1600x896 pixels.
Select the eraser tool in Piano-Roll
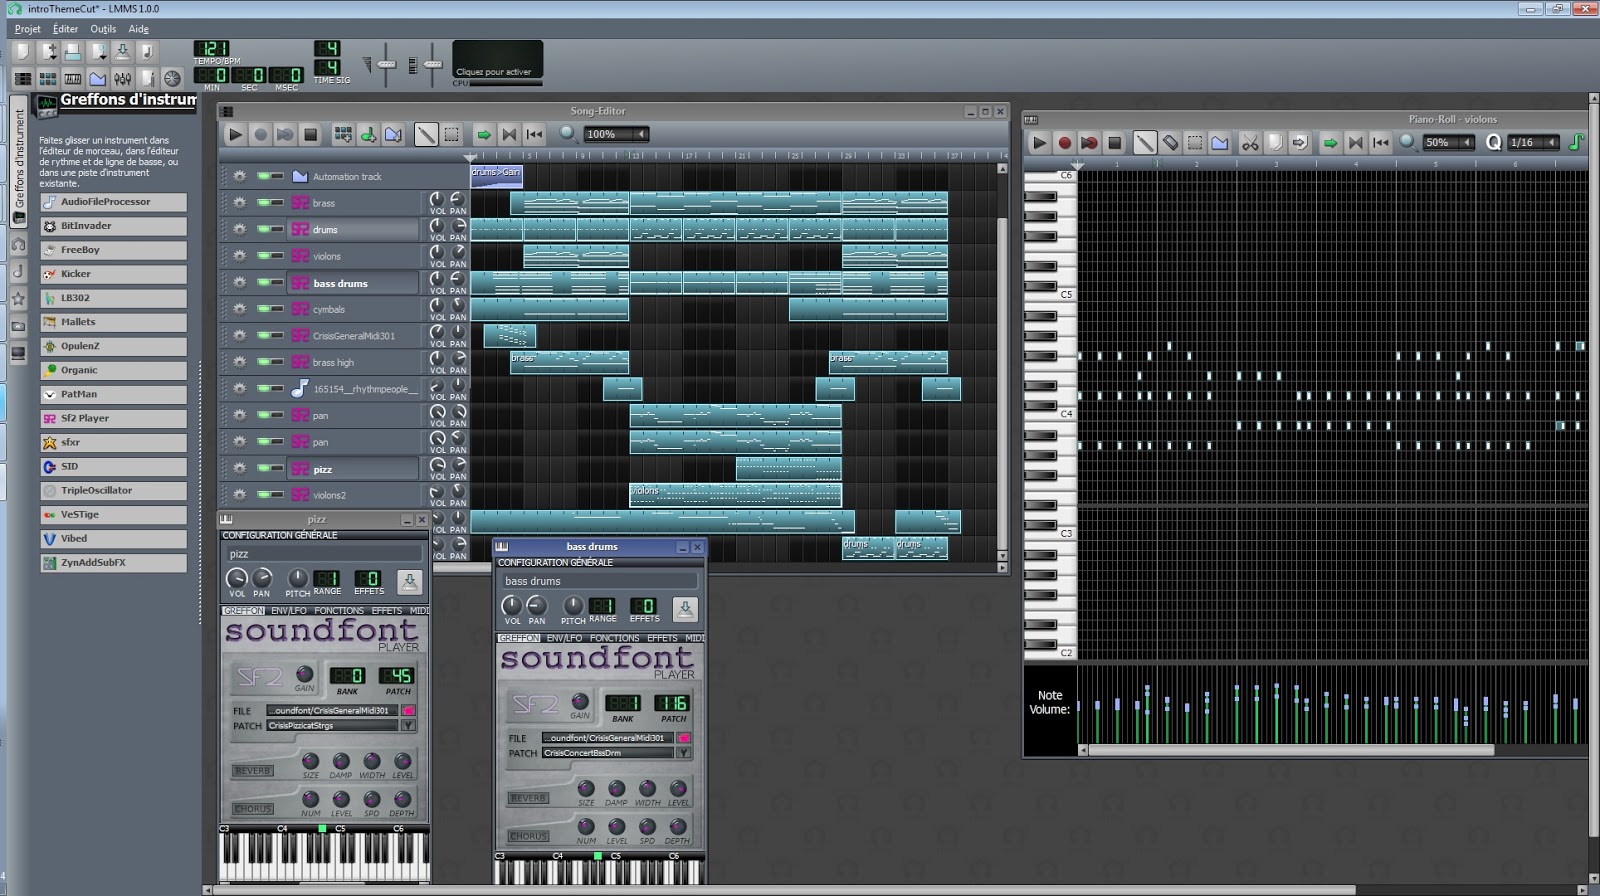1170,143
